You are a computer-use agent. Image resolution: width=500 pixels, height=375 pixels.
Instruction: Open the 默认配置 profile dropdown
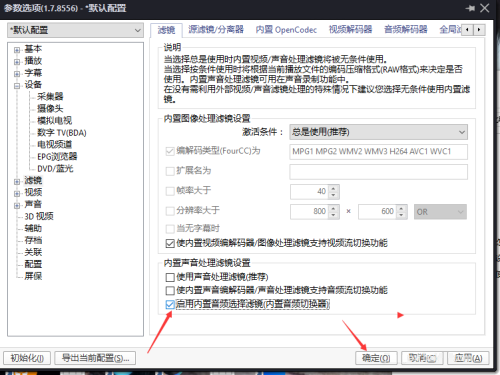pos(75,30)
